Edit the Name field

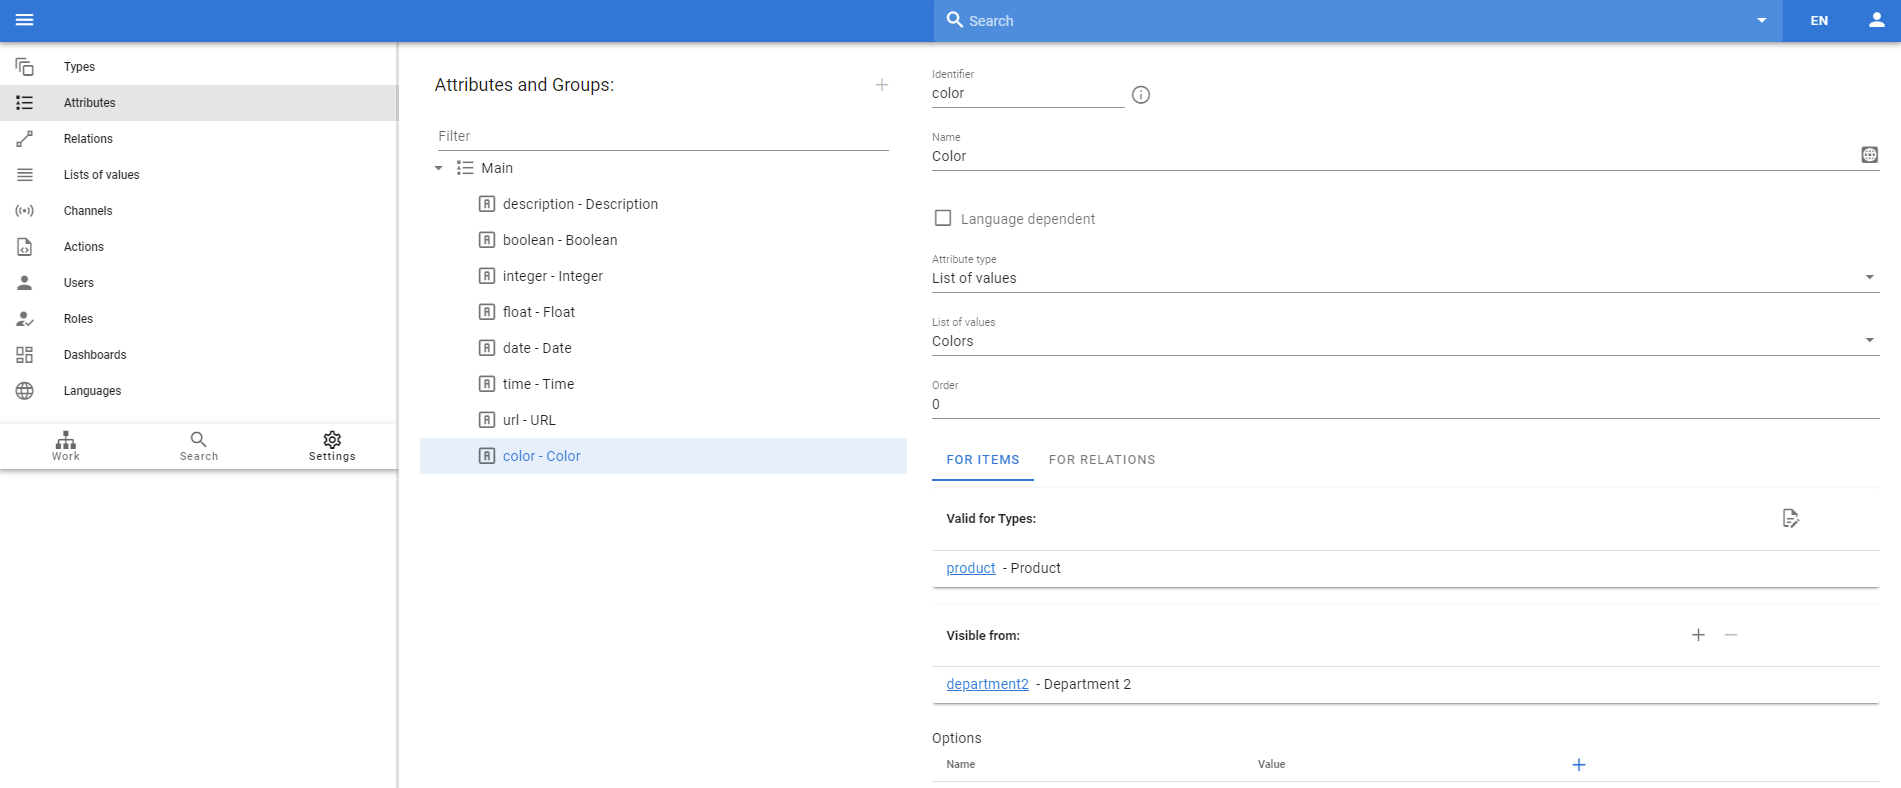(x=1392, y=156)
